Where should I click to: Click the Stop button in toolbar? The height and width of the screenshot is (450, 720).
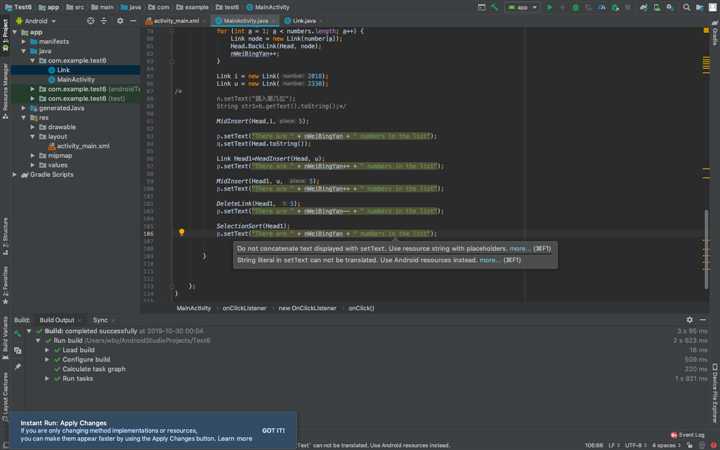tap(628, 7)
